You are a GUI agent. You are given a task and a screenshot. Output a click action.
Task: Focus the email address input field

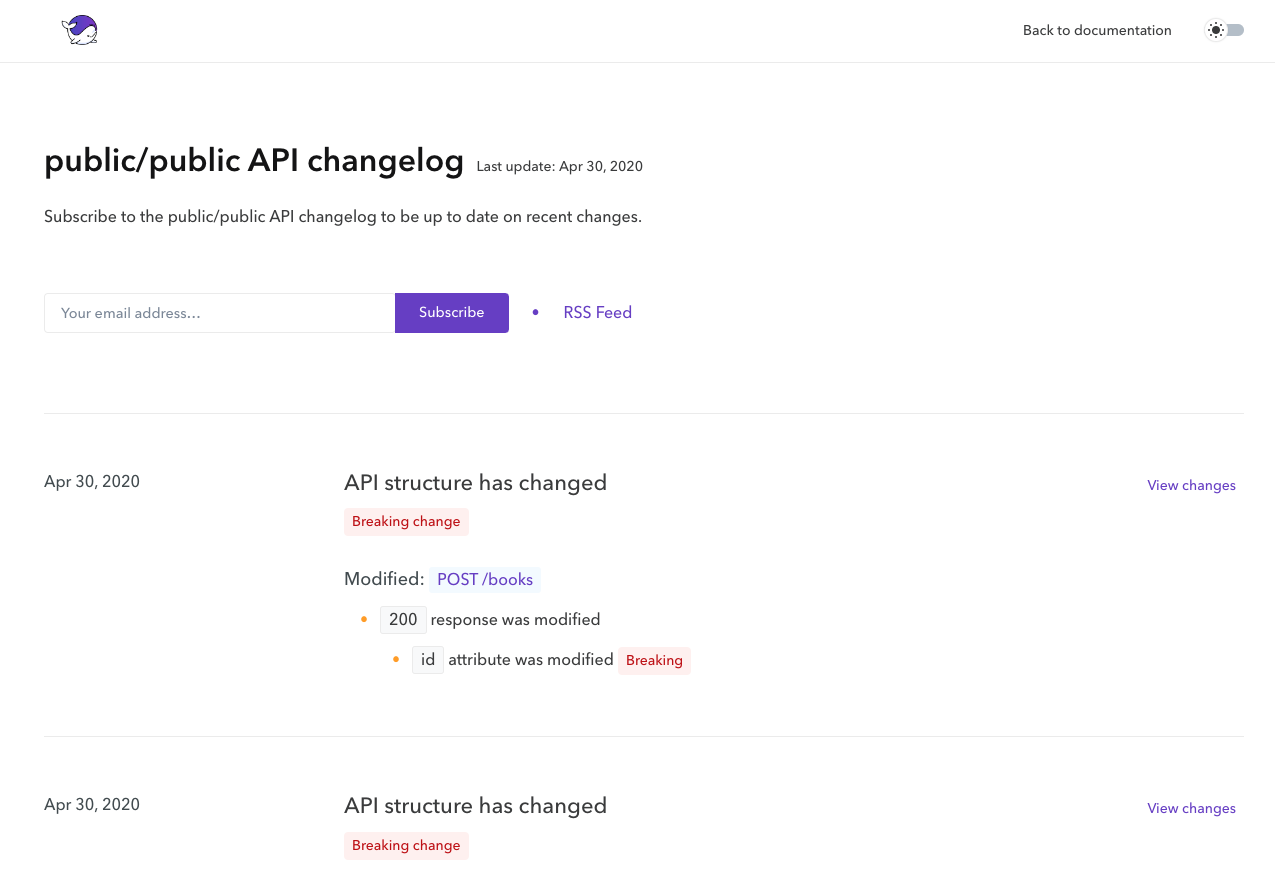pyautogui.click(x=220, y=313)
